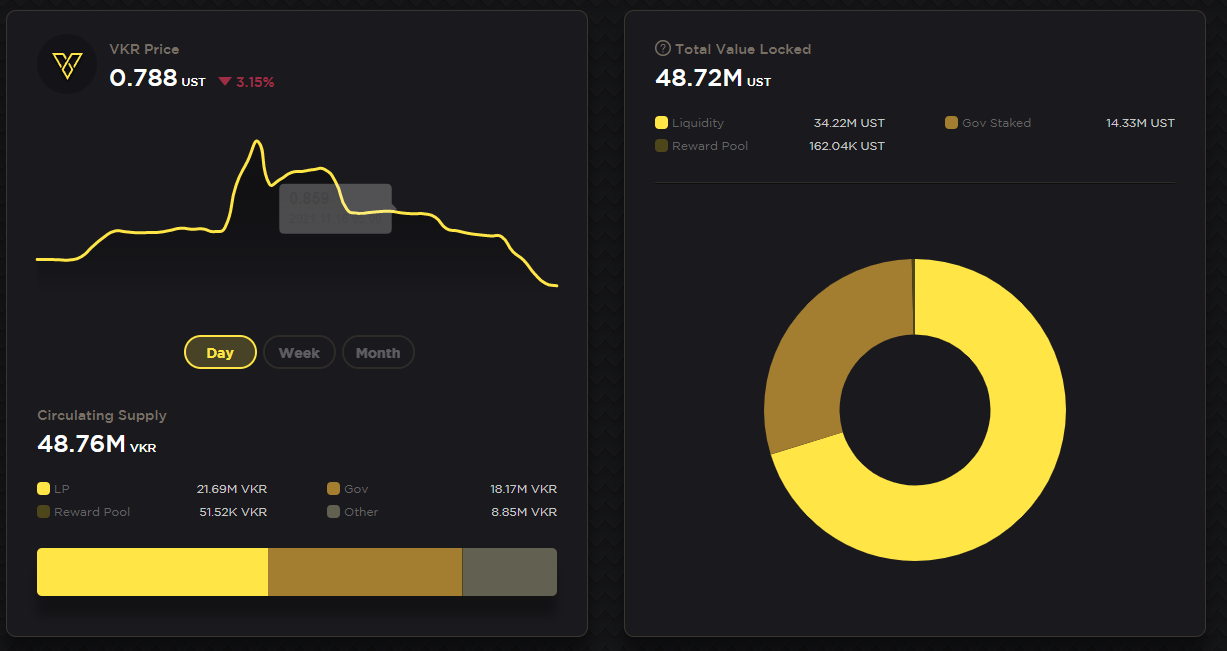This screenshot has width=1227, height=651.
Task: Click the Total Value Locked help icon
Action: (x=662, y=48)
